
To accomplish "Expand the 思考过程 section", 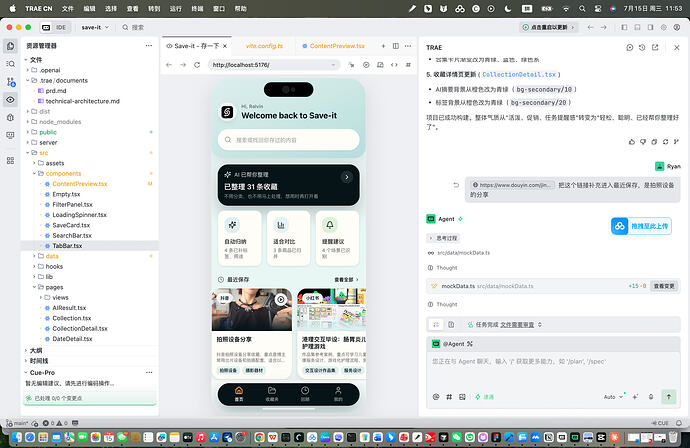I will pos(444,238).
